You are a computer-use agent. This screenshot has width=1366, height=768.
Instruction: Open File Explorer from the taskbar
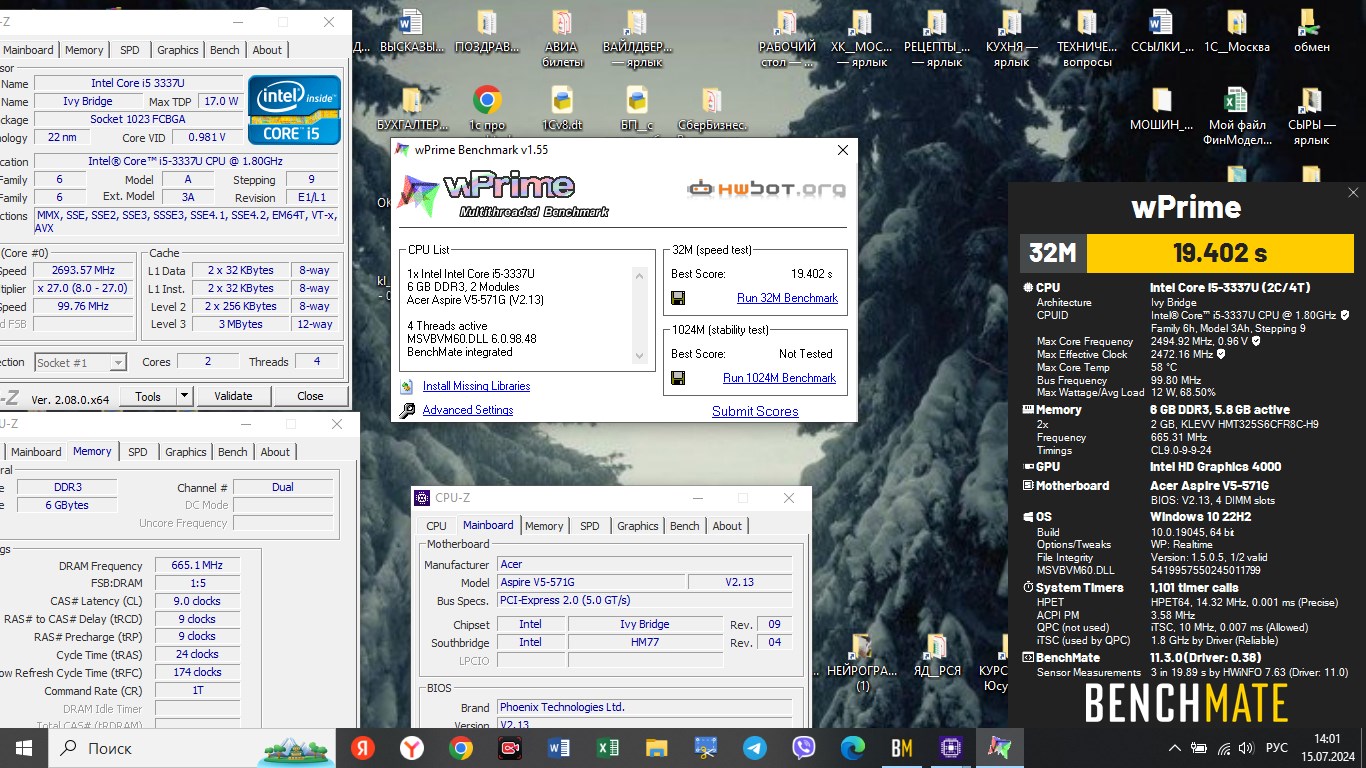656,747
